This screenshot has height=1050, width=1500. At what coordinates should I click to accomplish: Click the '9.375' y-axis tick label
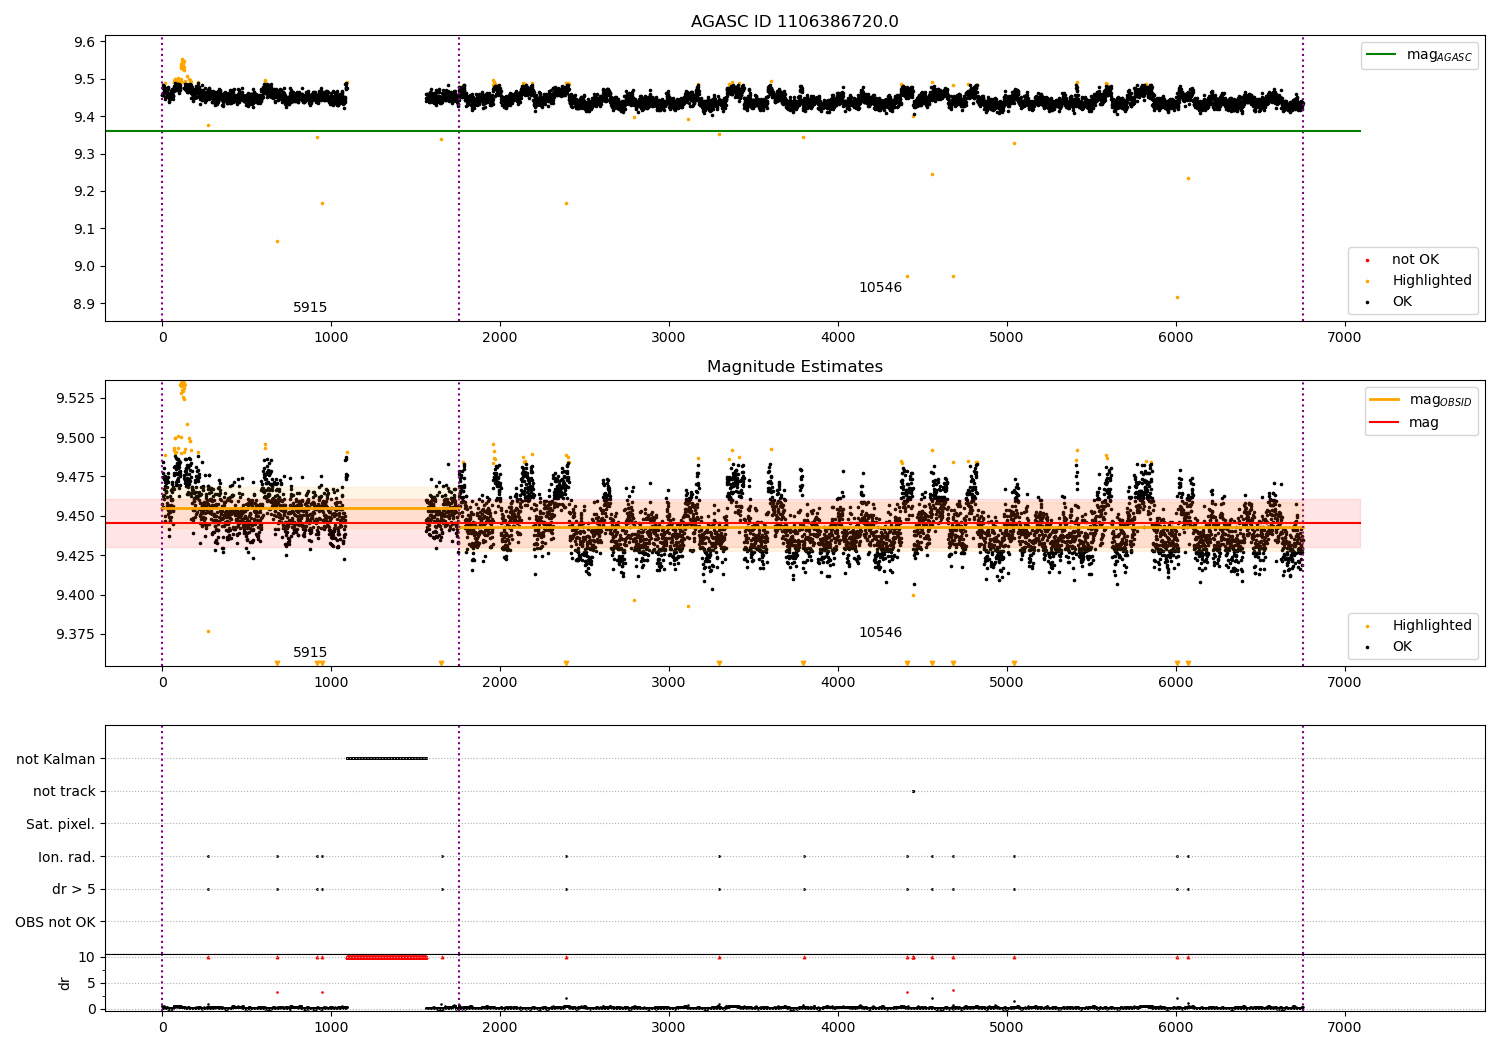[x=76, y=635]
